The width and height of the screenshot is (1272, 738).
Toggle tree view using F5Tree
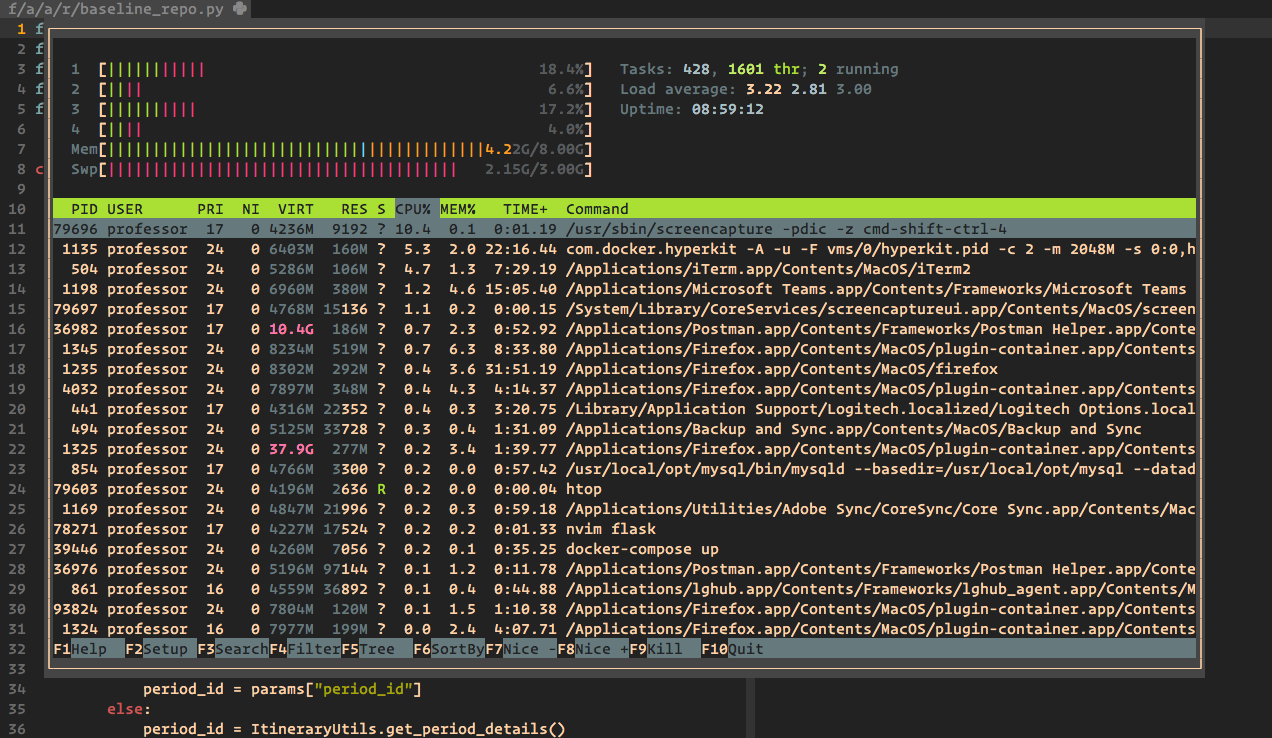click(x=365, y=648)
